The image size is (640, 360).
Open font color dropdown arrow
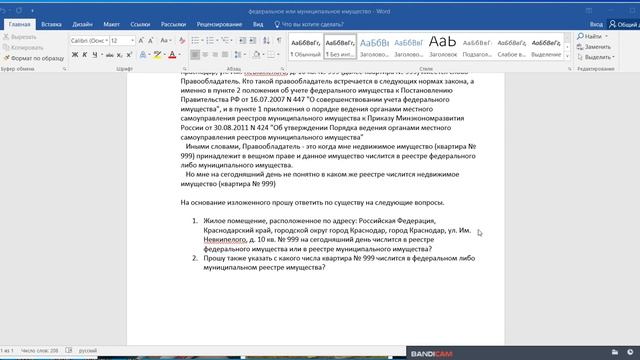(179, 54)
